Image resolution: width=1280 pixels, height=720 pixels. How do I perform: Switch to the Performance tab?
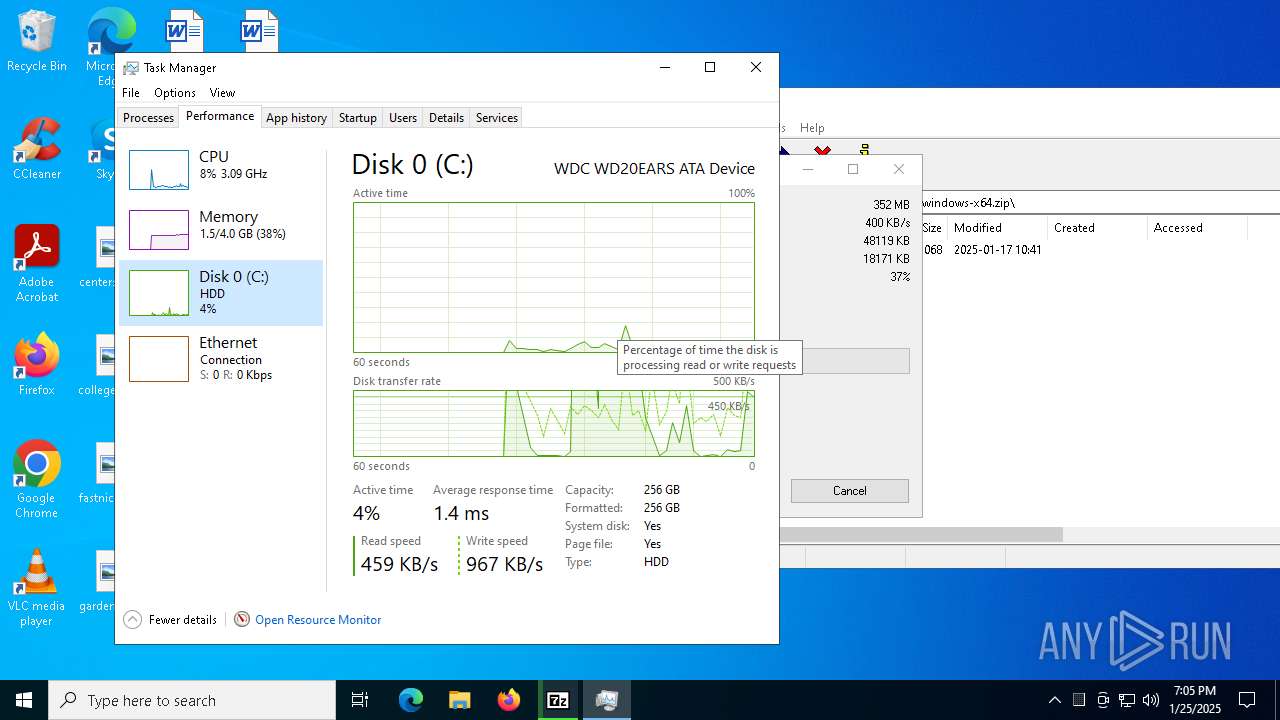(x=220, y=116)
